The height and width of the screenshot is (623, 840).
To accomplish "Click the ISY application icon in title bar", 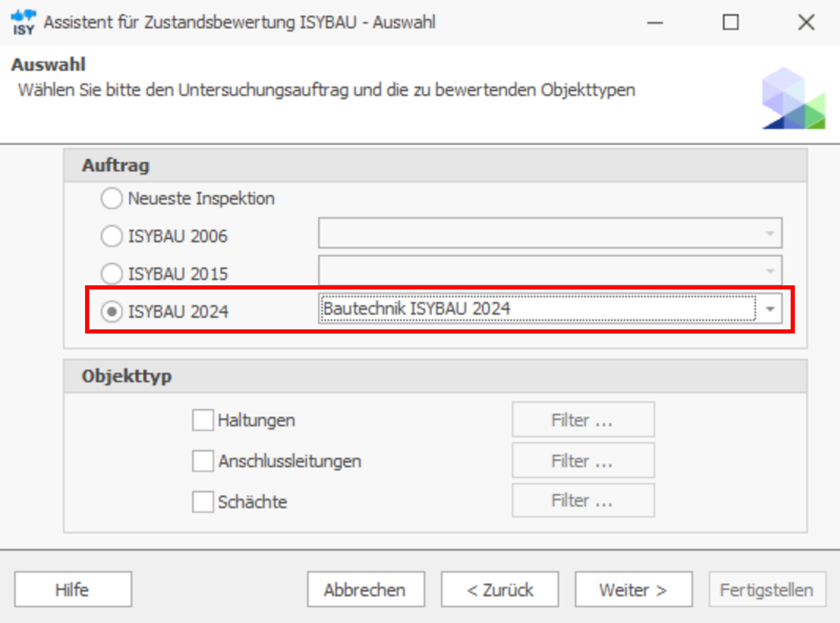I will click(23, 22).
